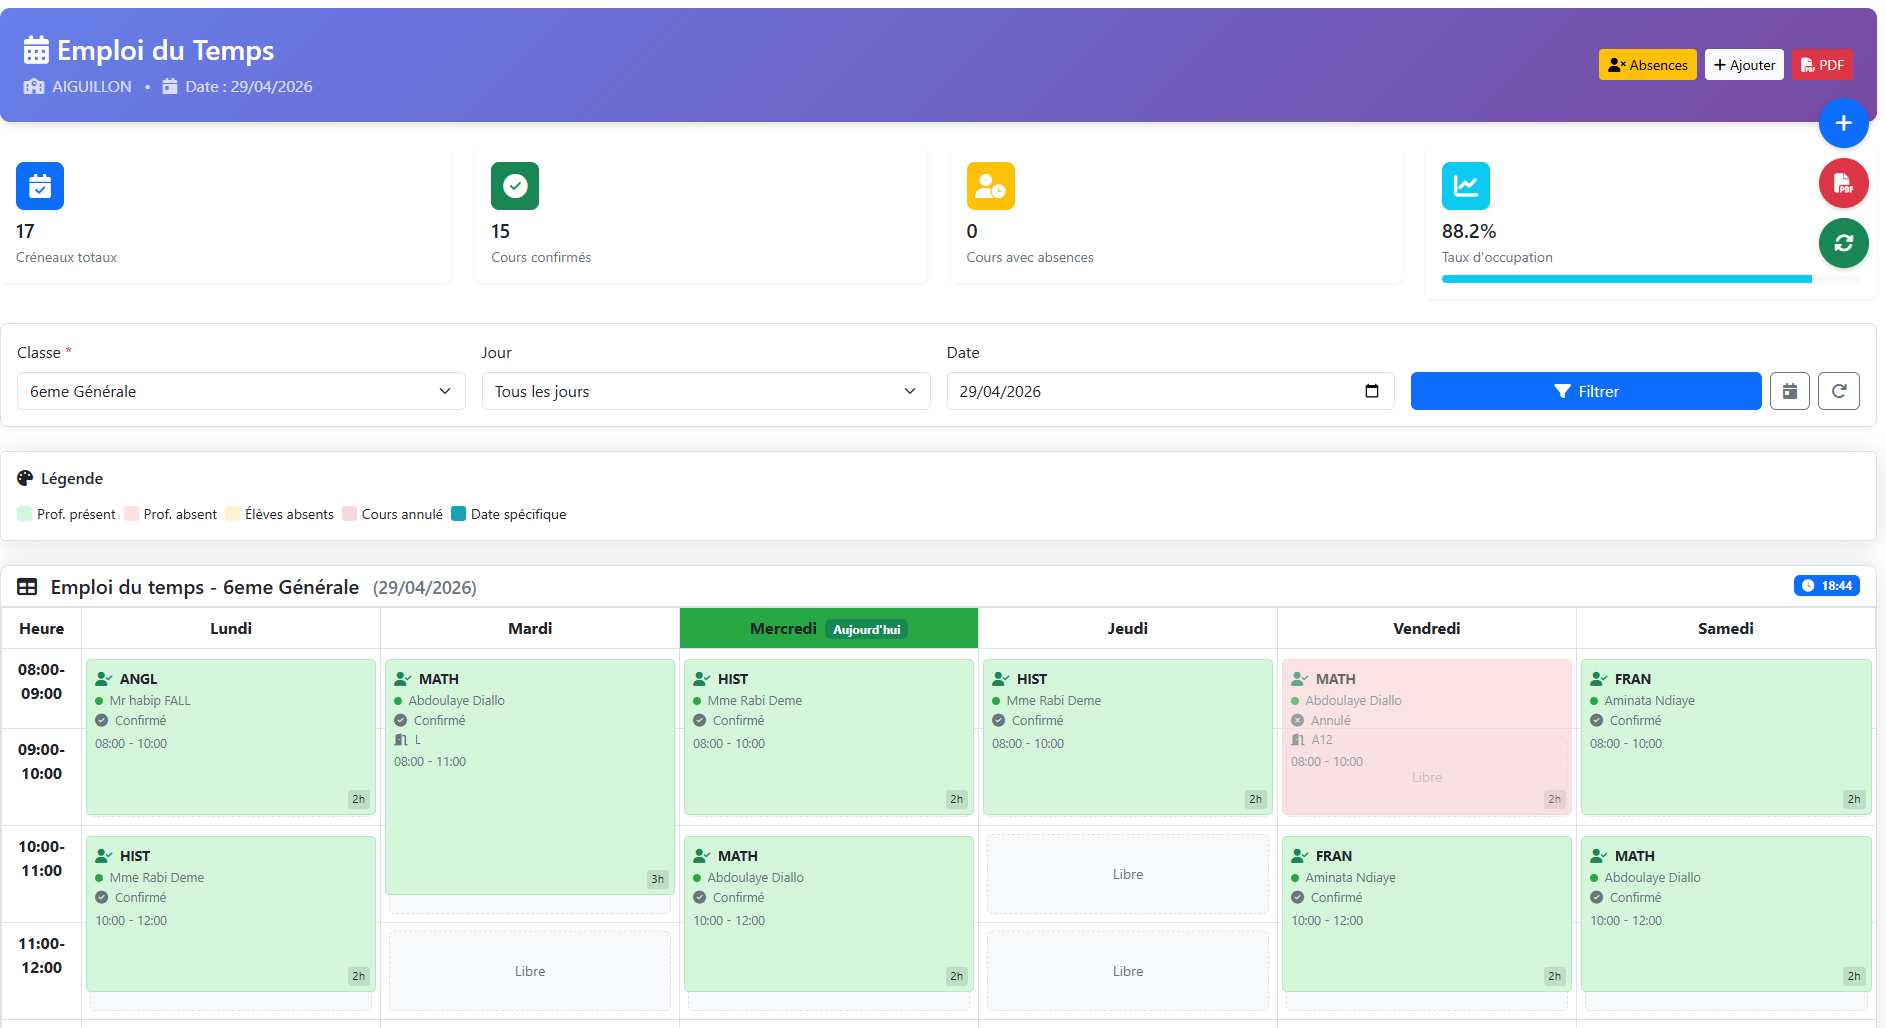
Task: Click the calendar icon button beside Filtrer
Action: click(1789, 391)
